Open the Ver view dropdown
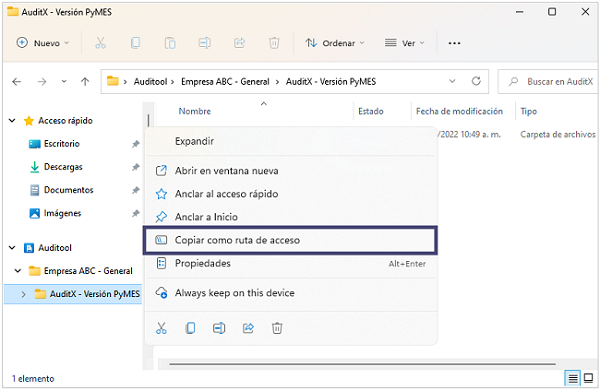Image resolution: width=600 pixels, height=391 pixels. pos(404,43)
